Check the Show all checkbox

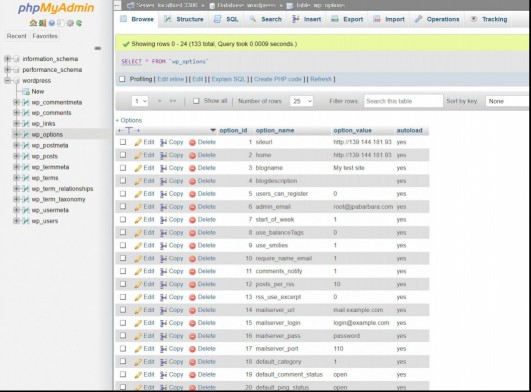pos(196,101)
